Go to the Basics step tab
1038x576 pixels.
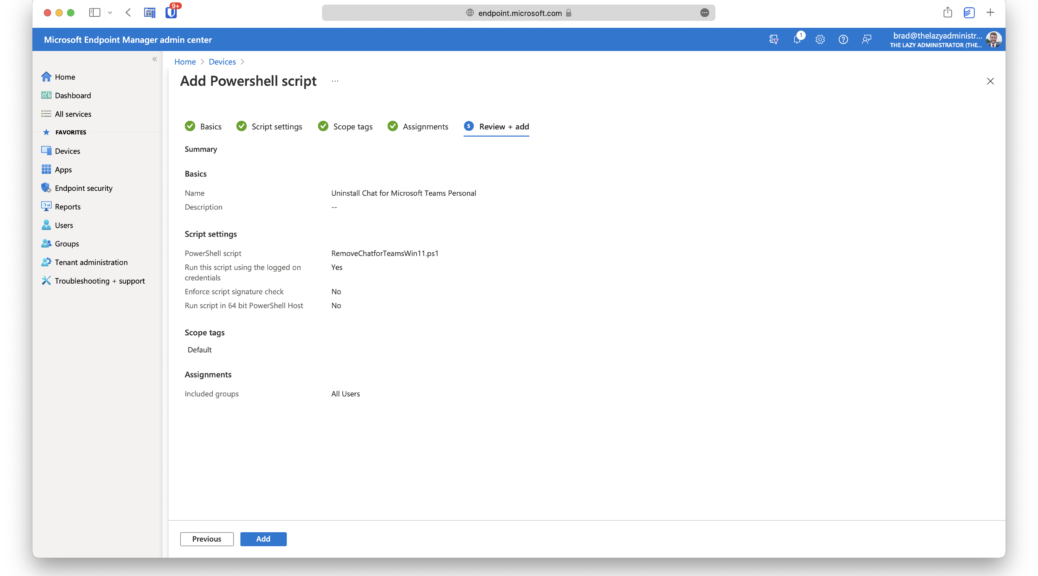203,126
